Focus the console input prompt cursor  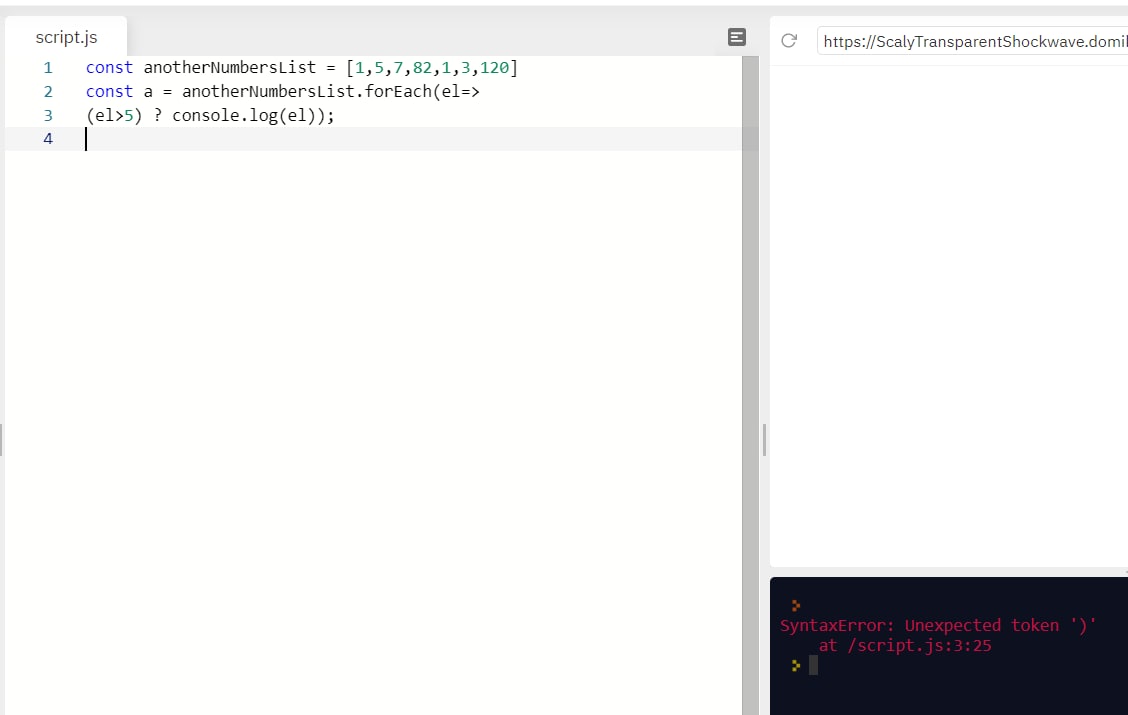click(814, 665)
